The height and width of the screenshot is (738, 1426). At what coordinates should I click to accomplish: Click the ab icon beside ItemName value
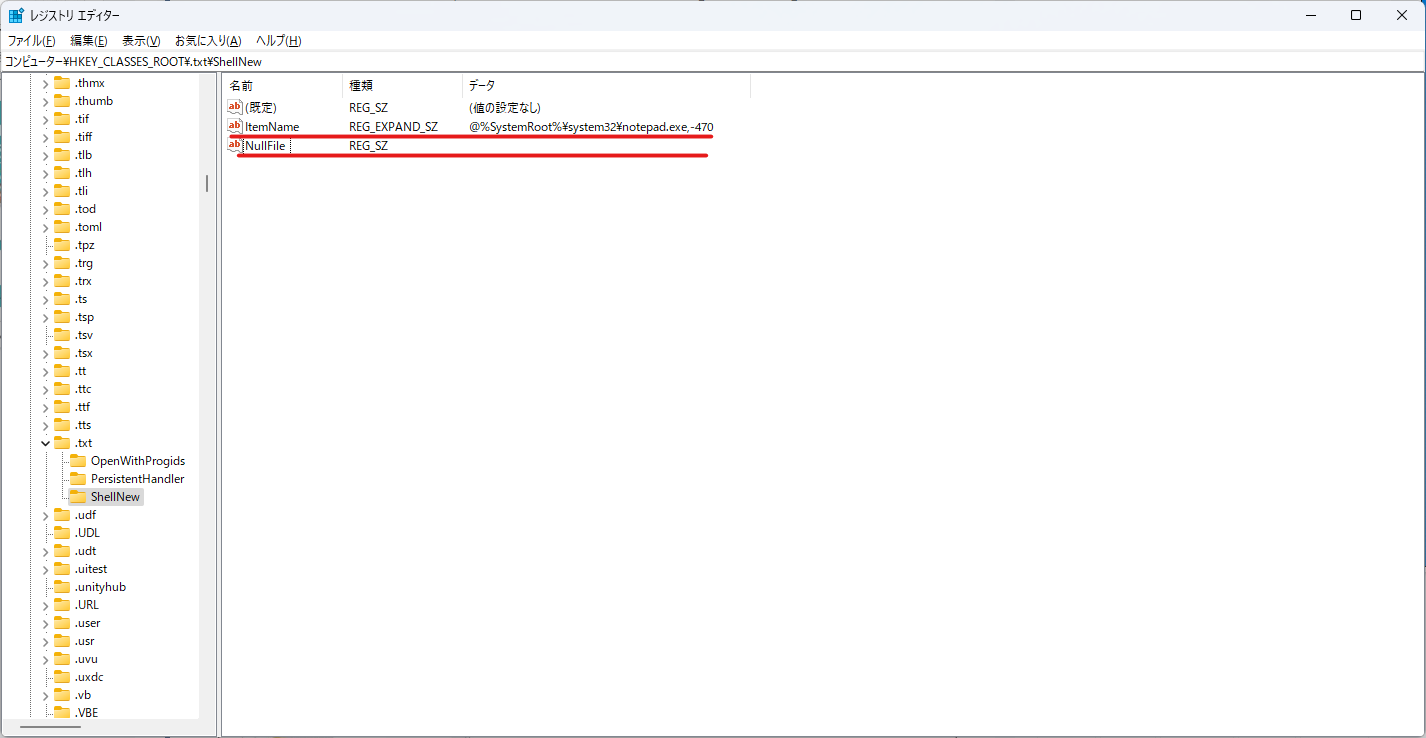tap(234, 126)
